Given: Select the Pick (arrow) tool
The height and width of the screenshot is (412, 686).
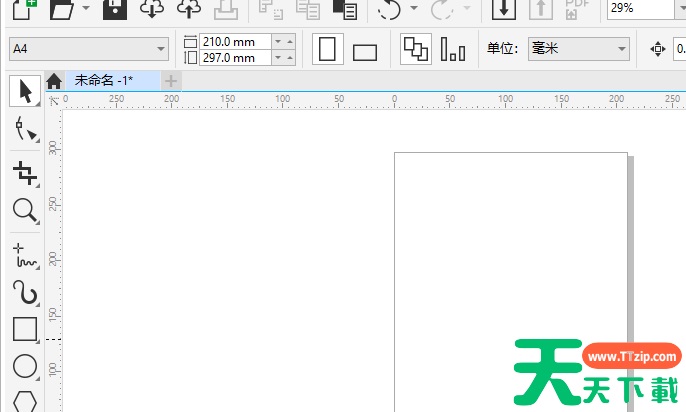Looking at the screenshot, I should pos(24,91).
